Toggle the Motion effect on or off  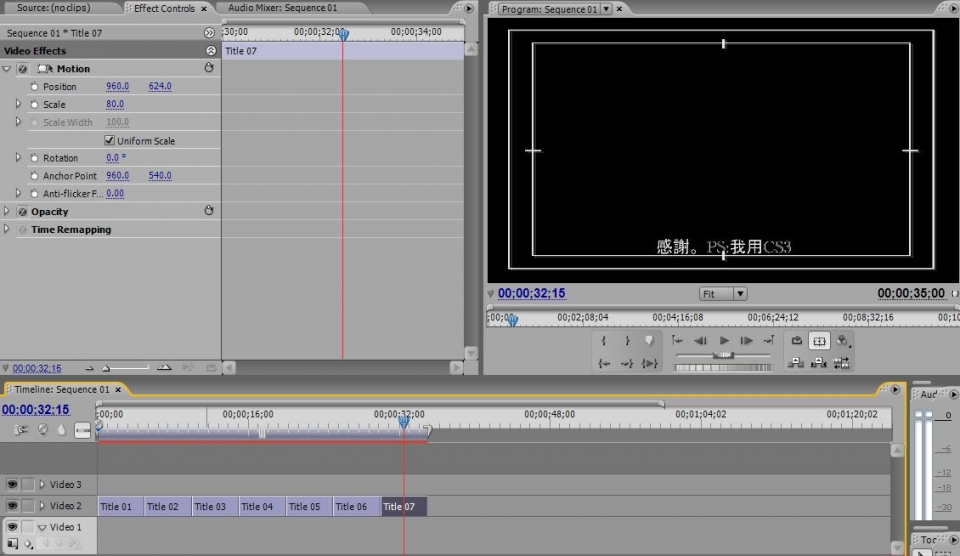pos(23,69)
